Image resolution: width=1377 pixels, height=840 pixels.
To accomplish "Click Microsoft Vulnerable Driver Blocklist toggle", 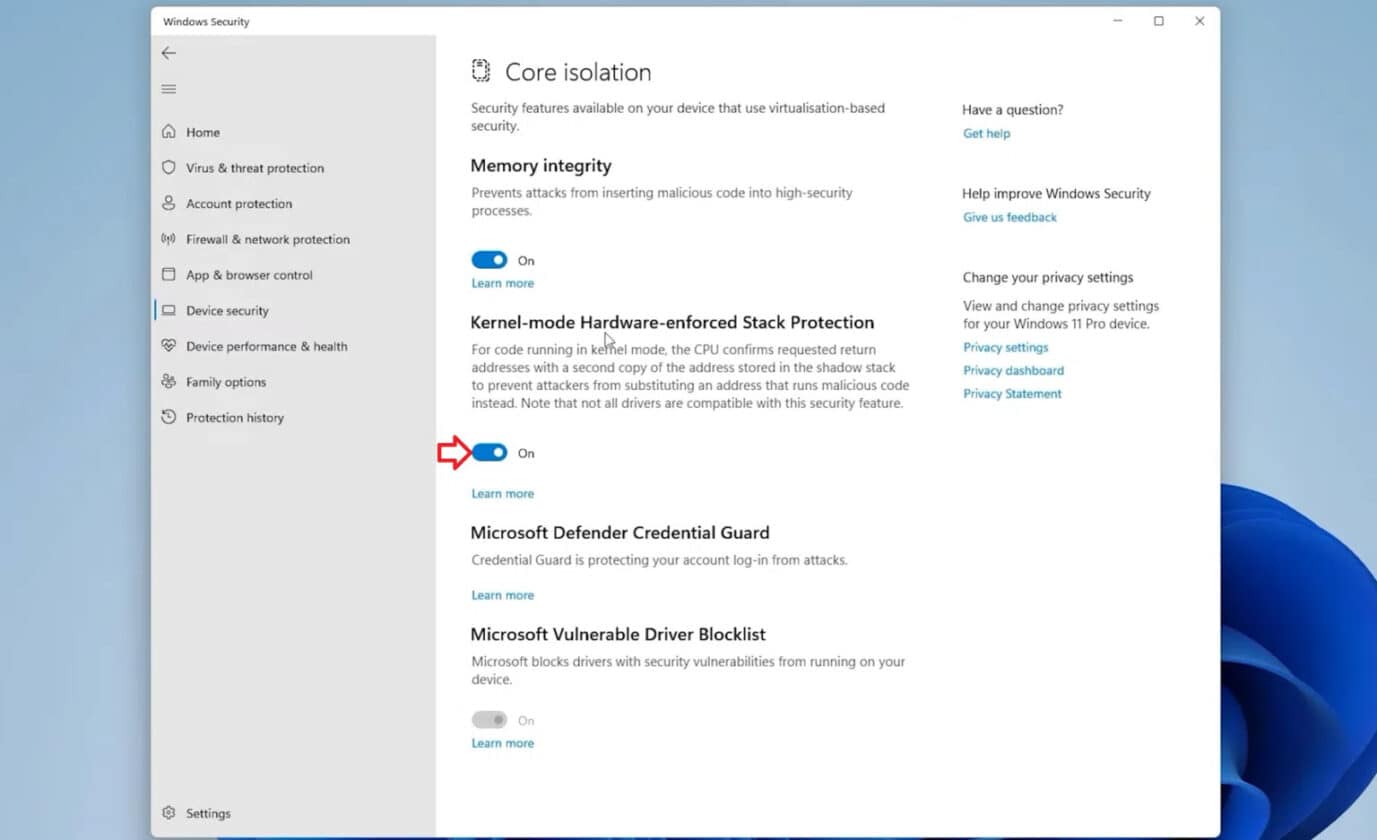I will 489,720.
